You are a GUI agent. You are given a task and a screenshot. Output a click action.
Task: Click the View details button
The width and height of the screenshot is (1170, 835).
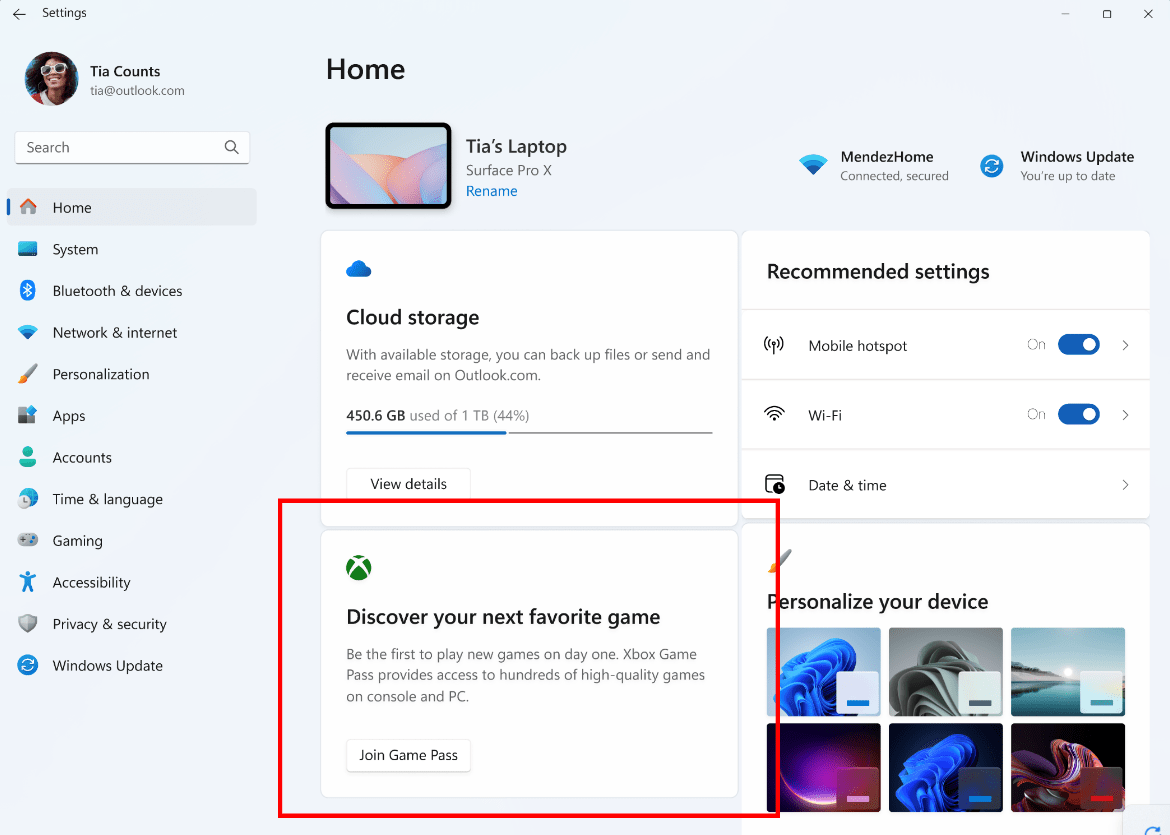[408, 484]
